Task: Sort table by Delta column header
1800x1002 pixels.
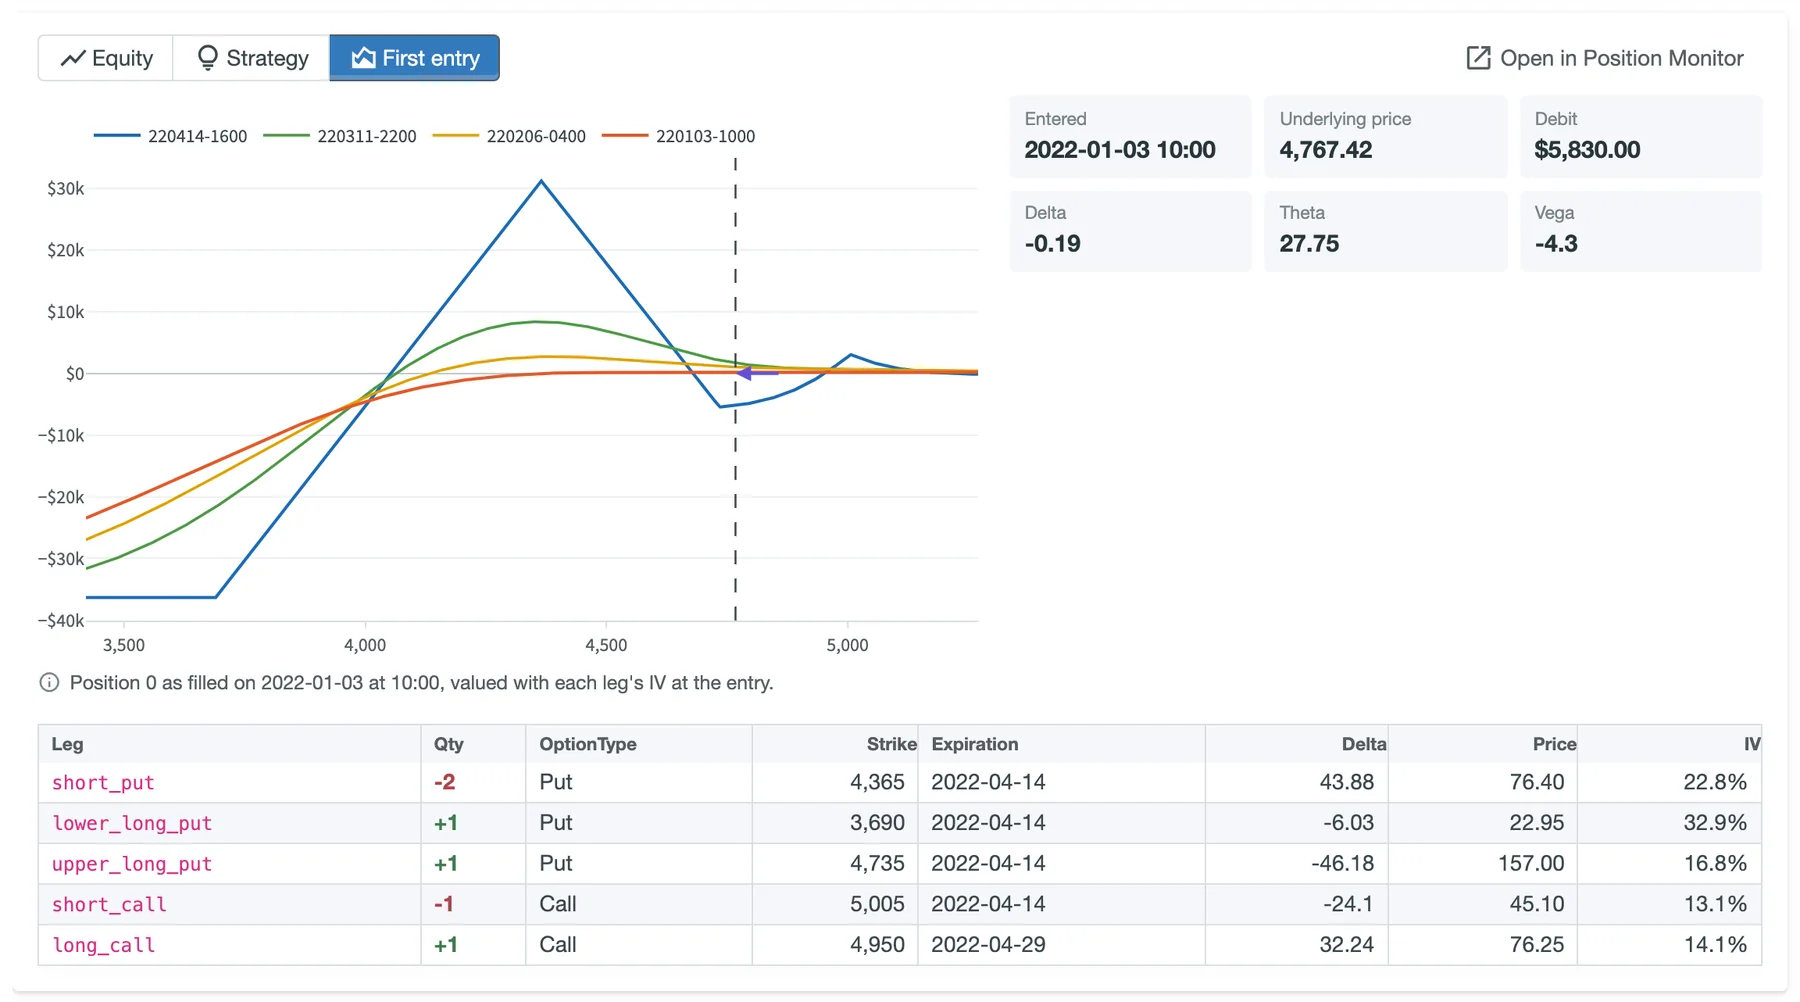Action: click(x=1296, y=744)
